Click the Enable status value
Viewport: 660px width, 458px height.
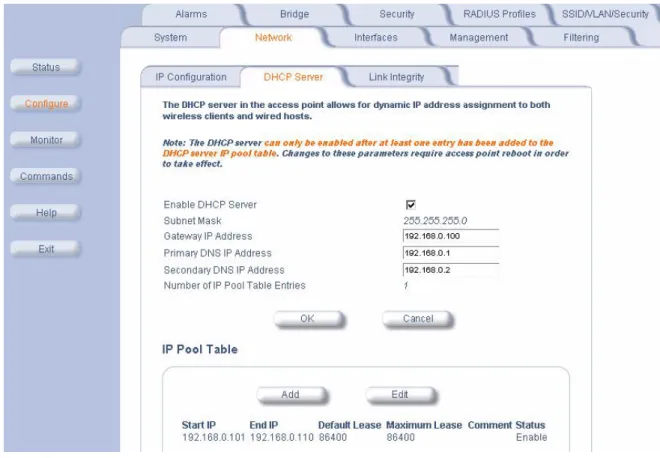pos(531,437)
